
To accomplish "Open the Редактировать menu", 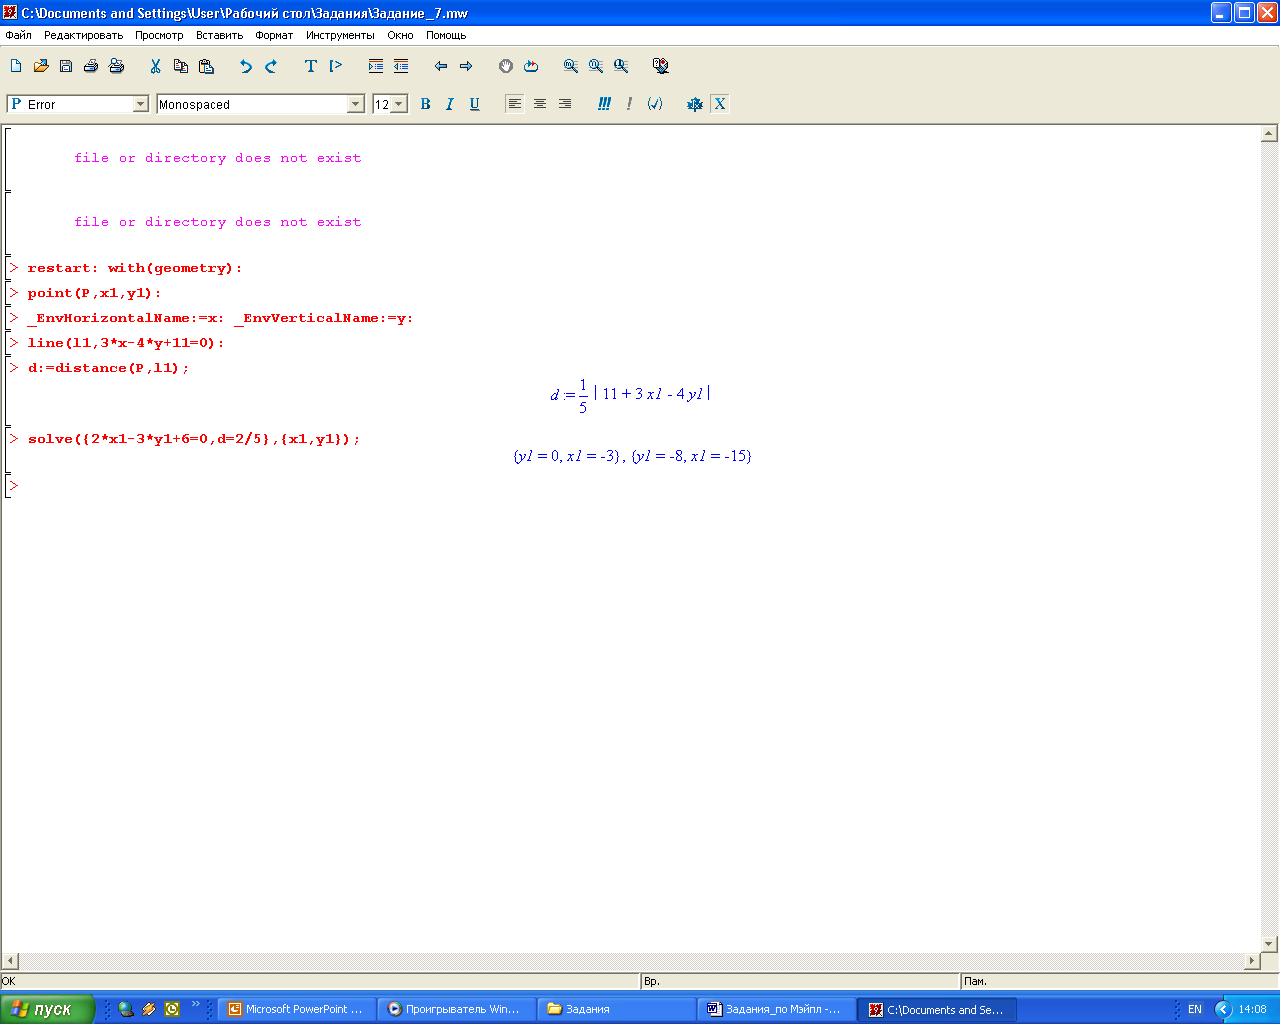I will tap(83, 35).
